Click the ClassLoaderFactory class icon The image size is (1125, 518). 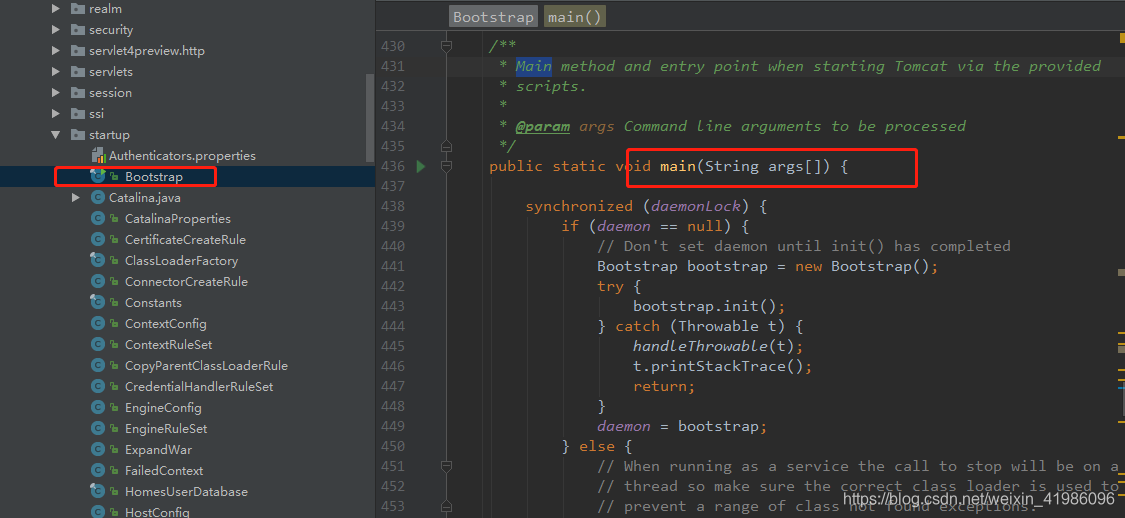coord(98,260)
